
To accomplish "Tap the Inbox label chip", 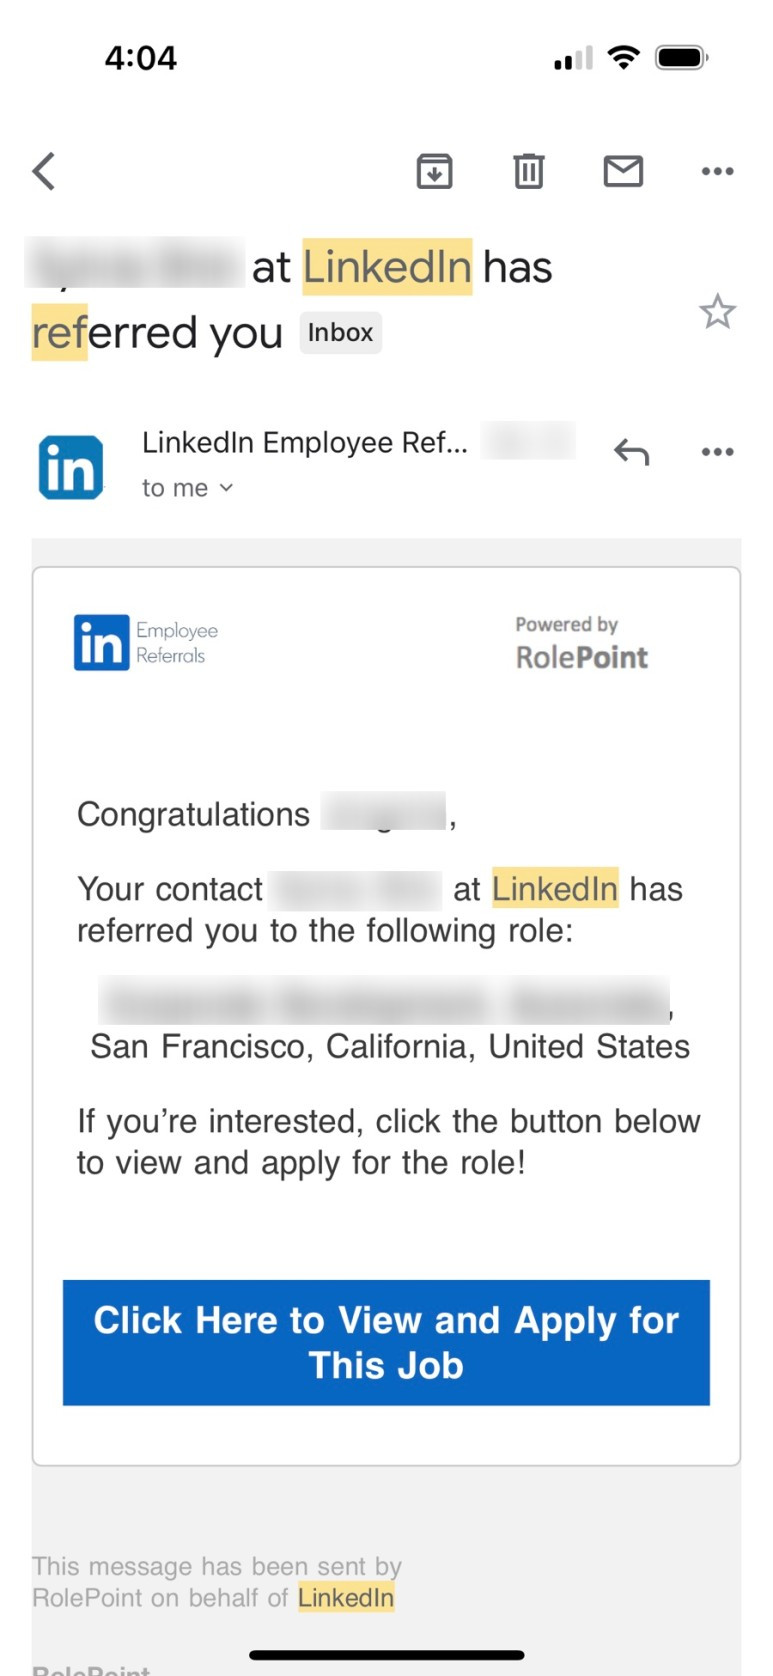I will point(340,333).
